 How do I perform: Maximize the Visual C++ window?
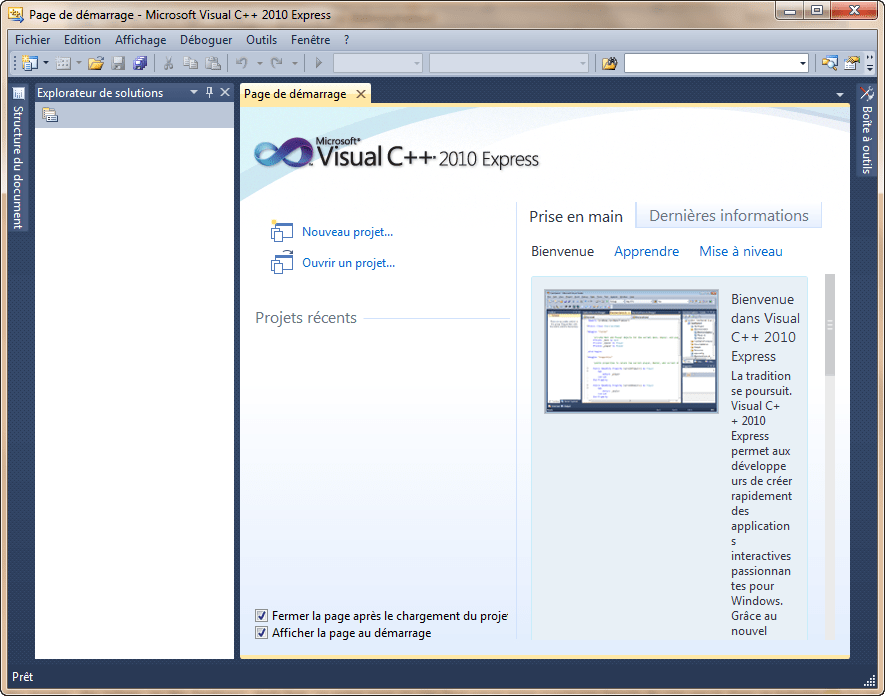tap(817, 11)
